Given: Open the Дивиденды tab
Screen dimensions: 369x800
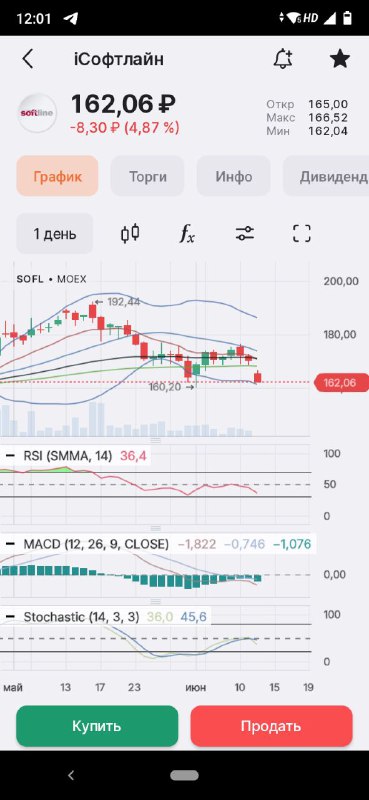Looking at the screenshot, I should [326, 177].
